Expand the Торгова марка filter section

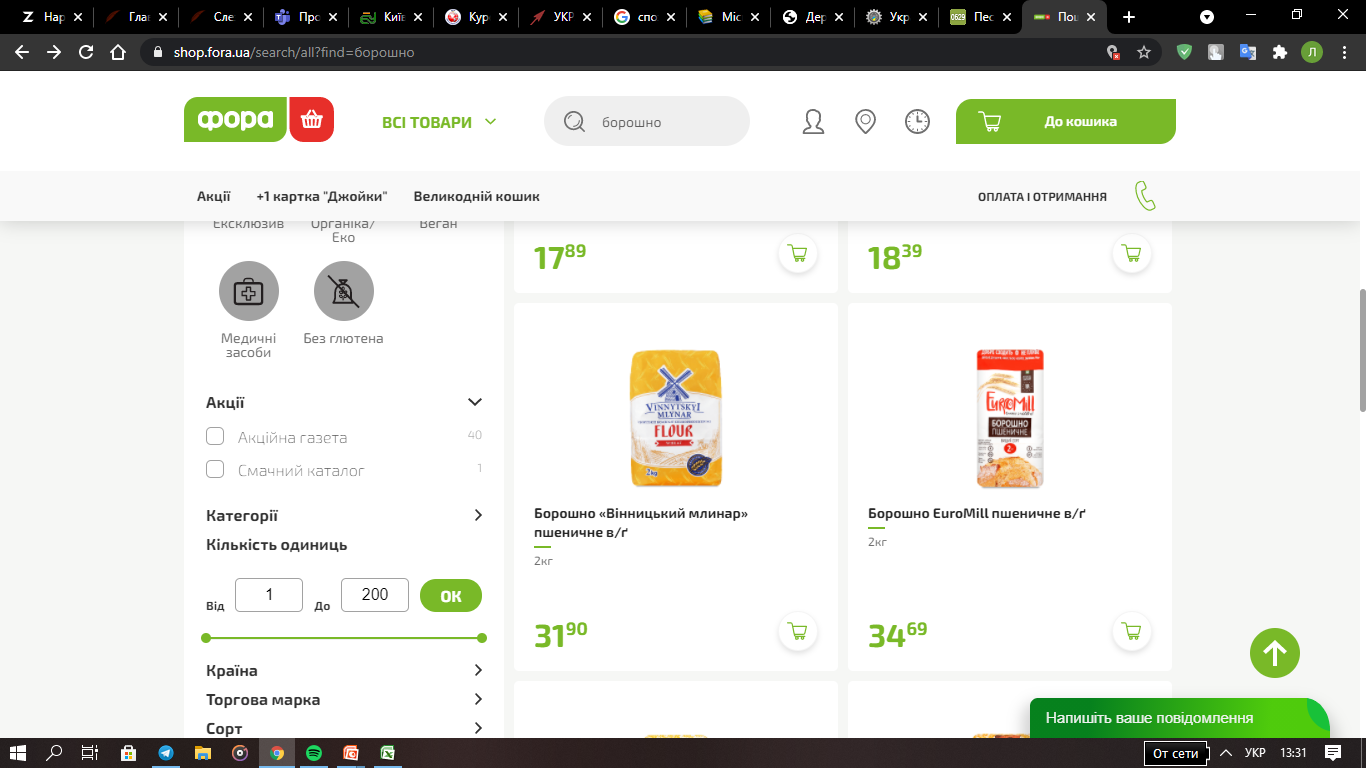click(478, 699)
